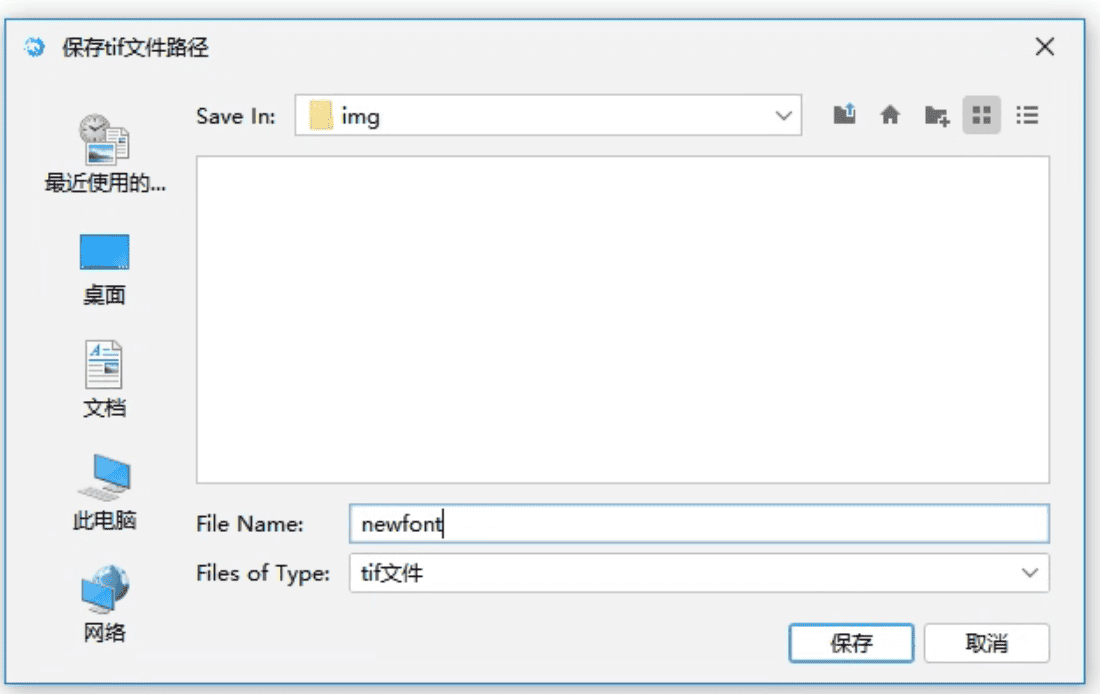Click the empty file list area
This screenshot has height=694, width=1100.
622,320
